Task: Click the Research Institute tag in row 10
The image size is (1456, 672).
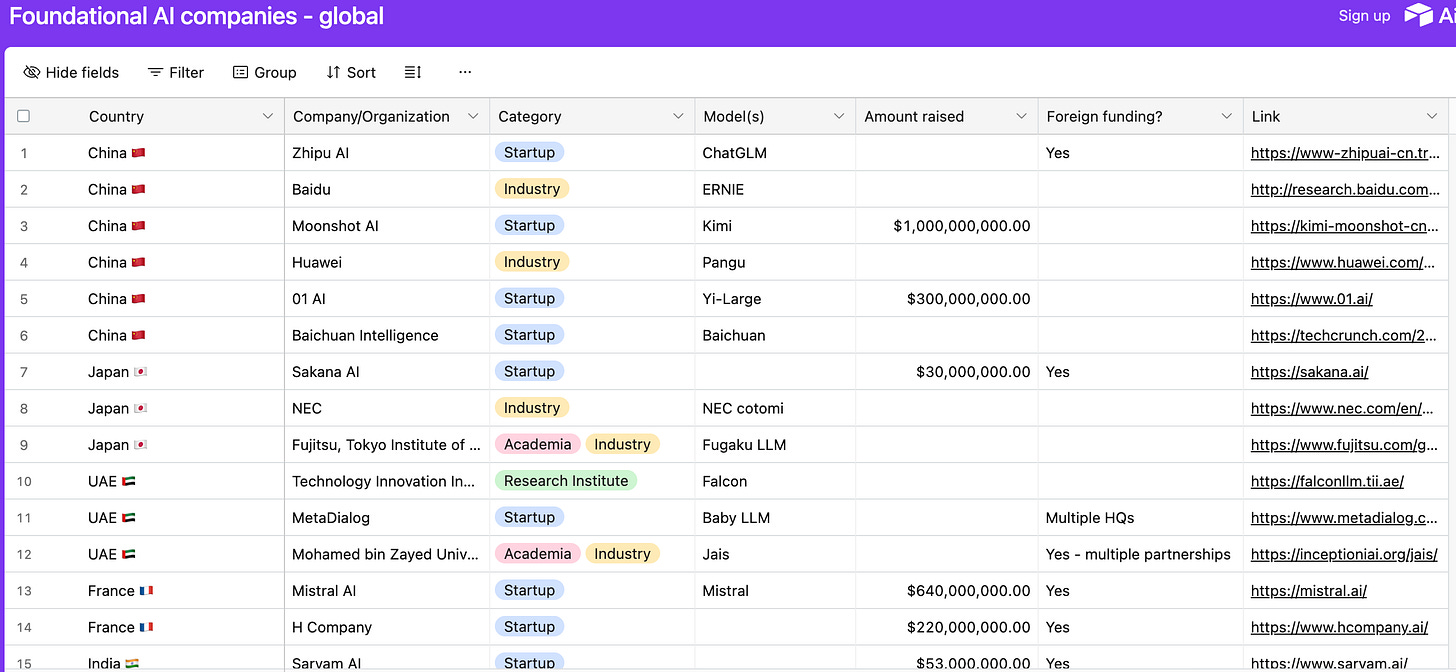Action: (x=566, y=481)
